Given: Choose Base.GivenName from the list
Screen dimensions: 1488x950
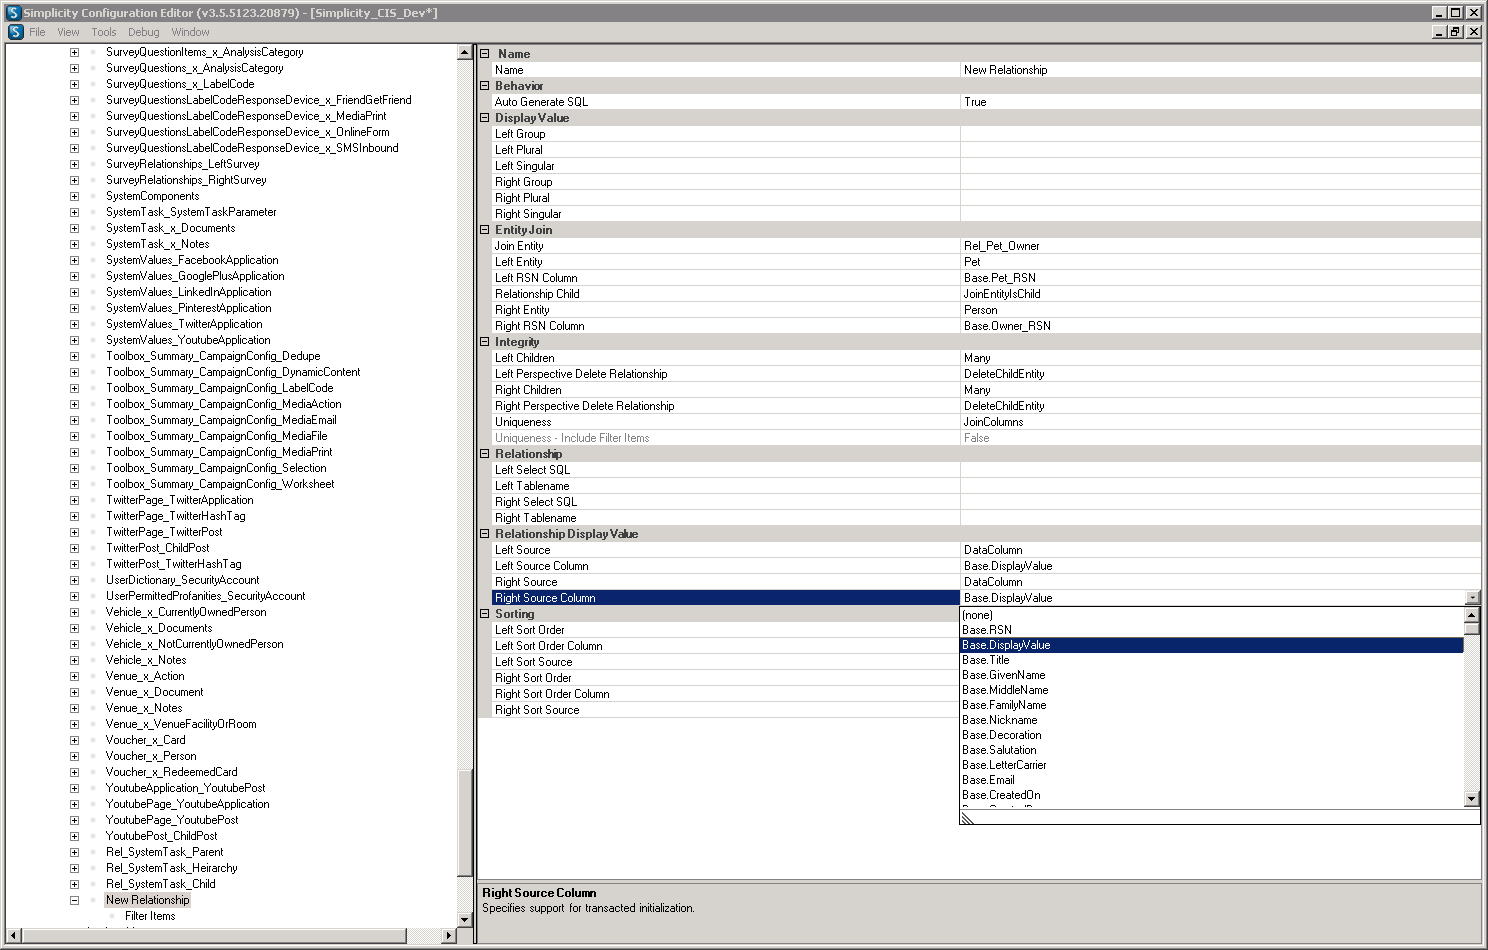Looking at the screenshot, I should [x=1211, y=675].
